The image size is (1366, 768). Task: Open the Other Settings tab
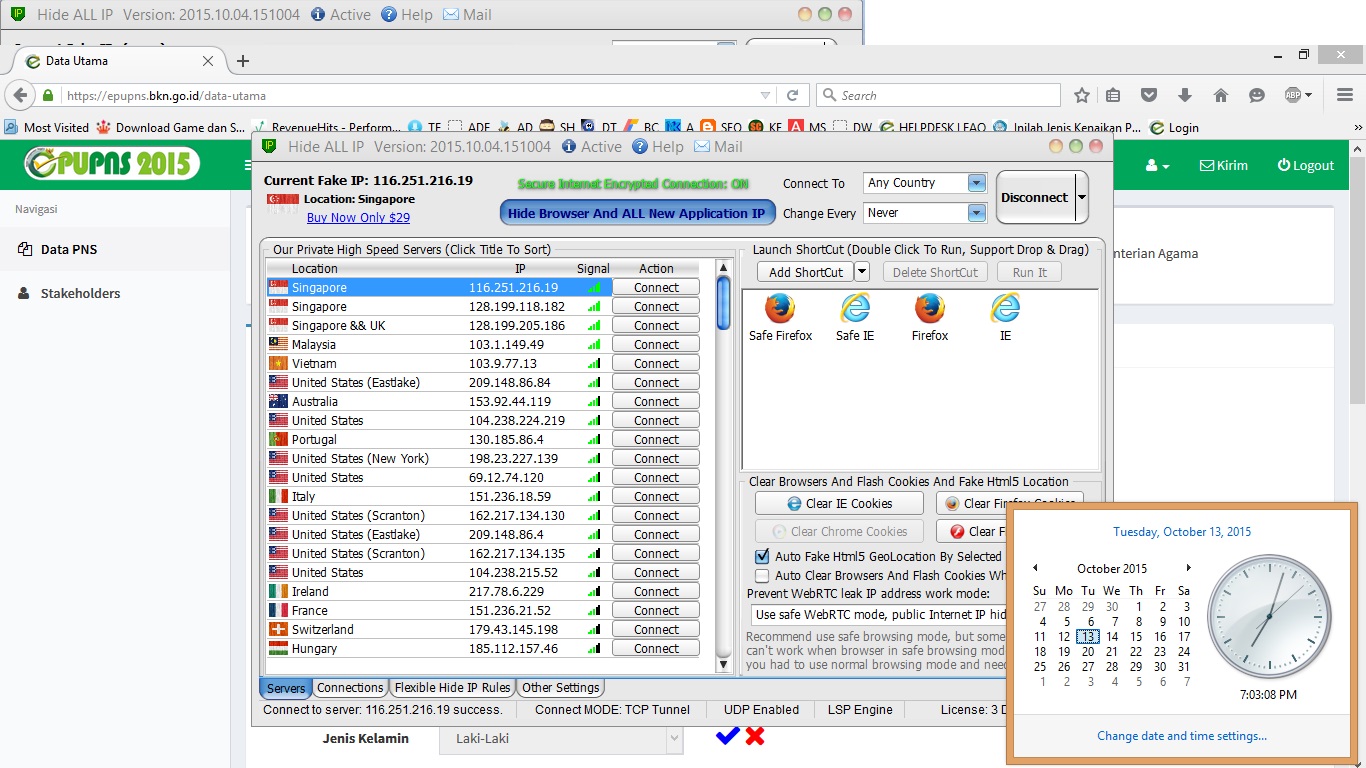click(561, 688)
